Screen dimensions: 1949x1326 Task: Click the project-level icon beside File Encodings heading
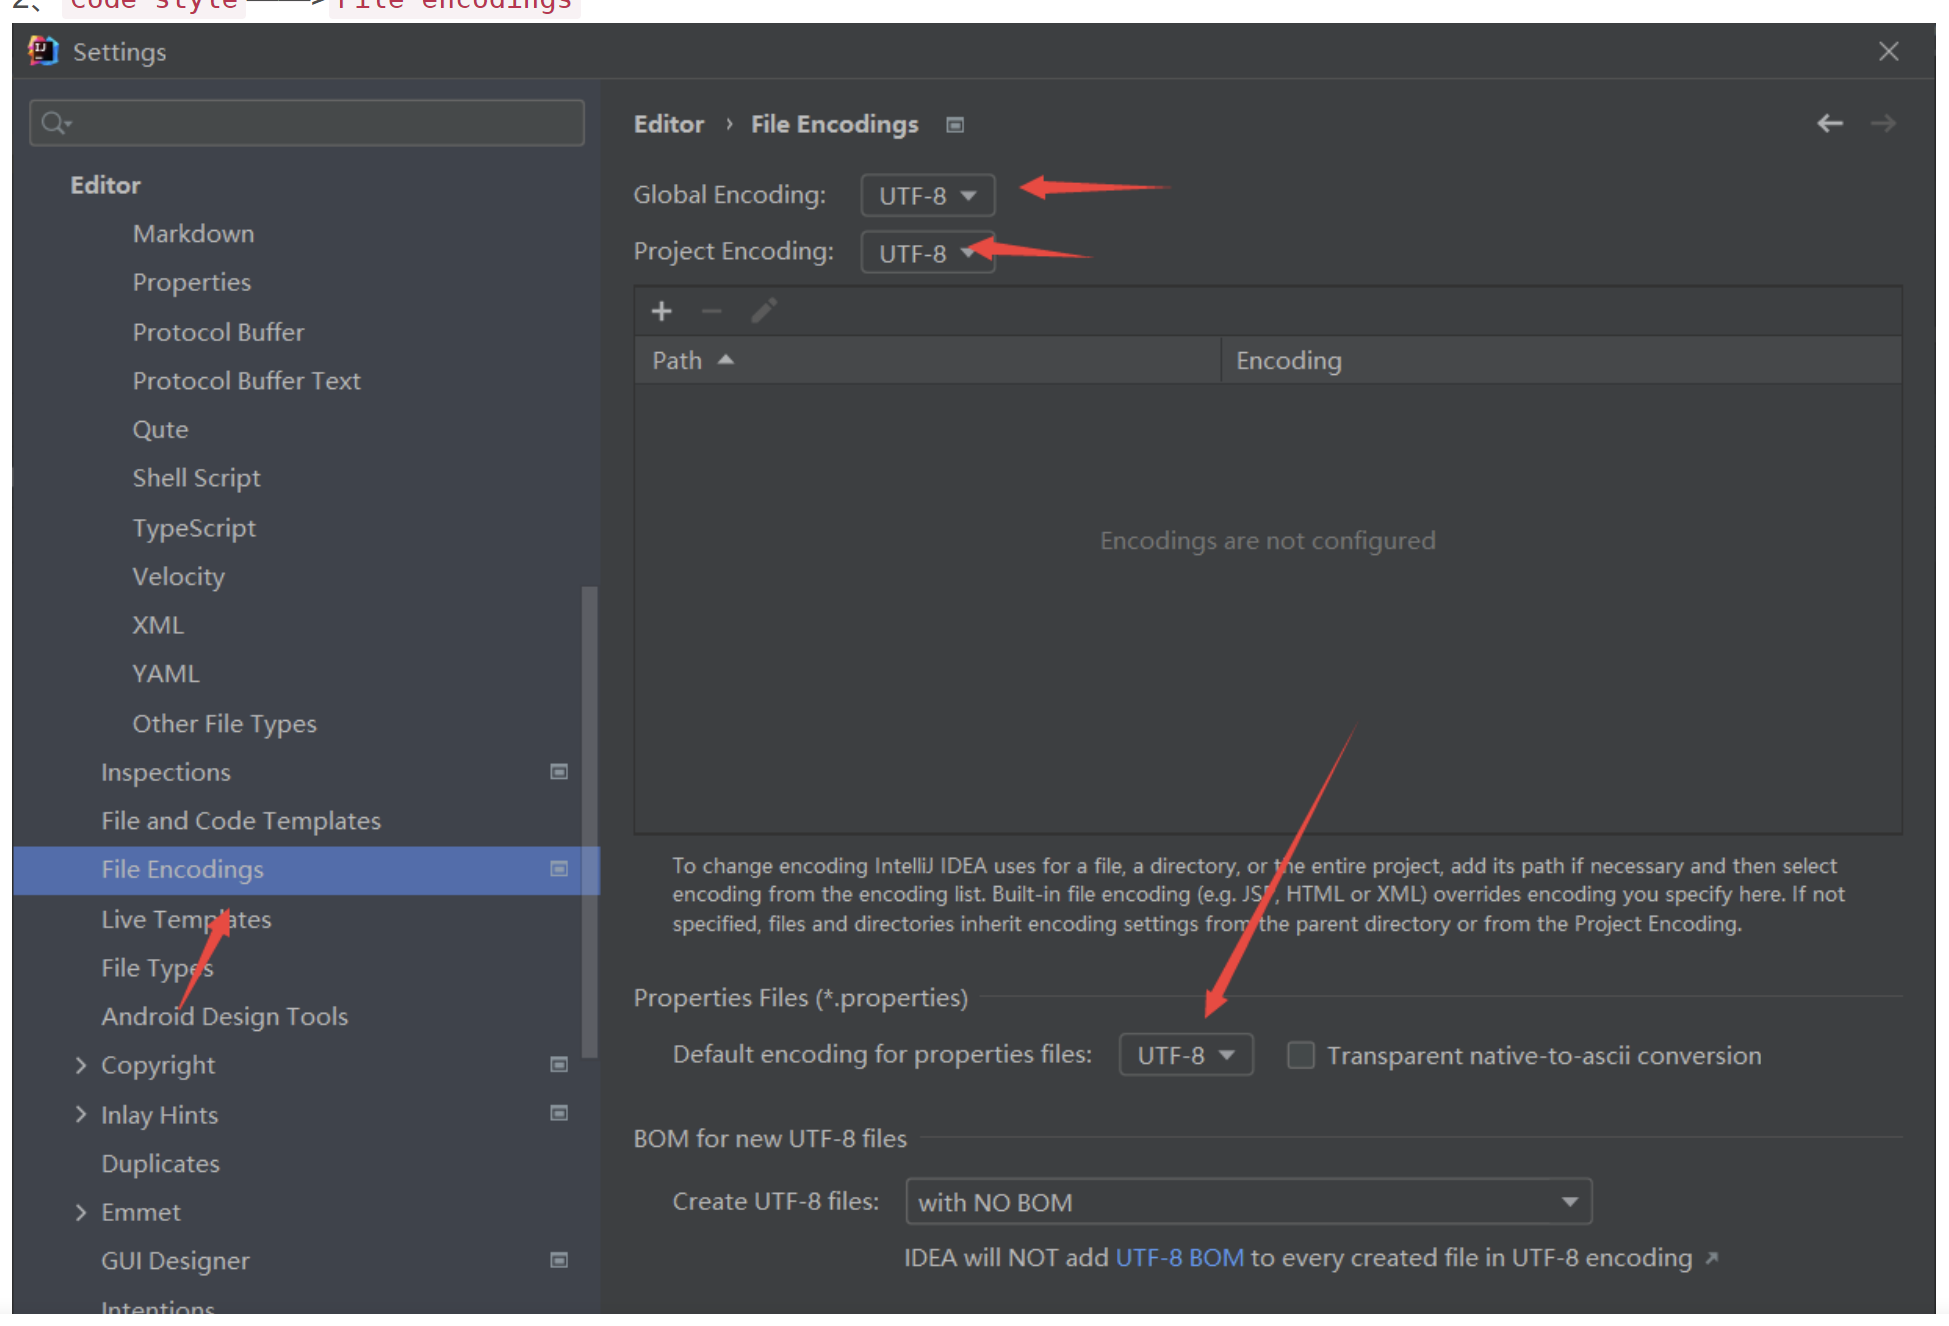[x=955, y=125]
